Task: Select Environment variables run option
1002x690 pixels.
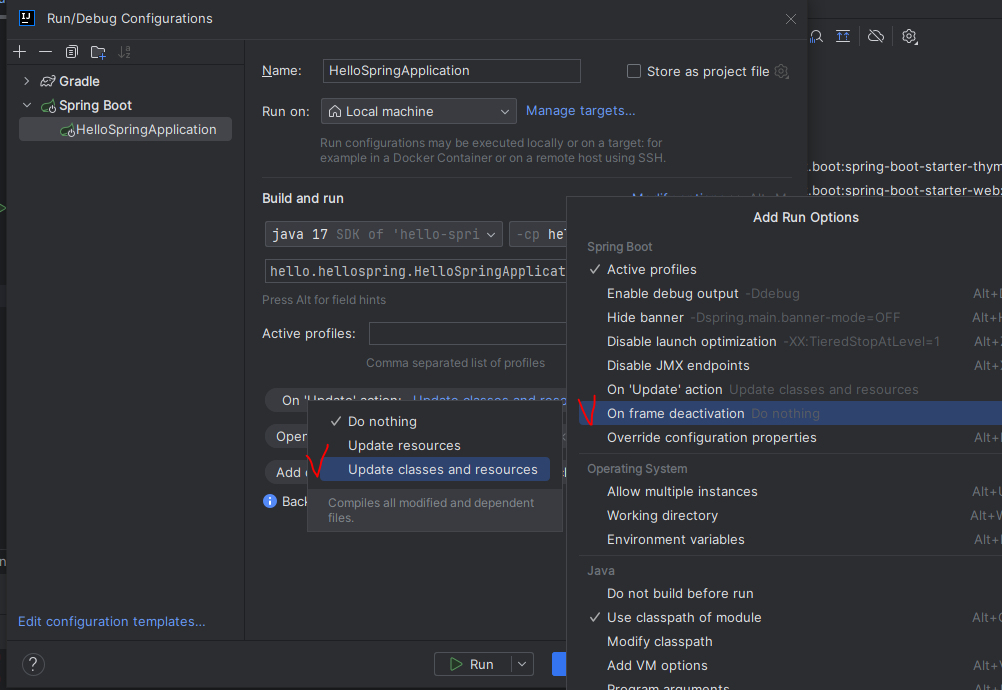Action: click(790, 539)
